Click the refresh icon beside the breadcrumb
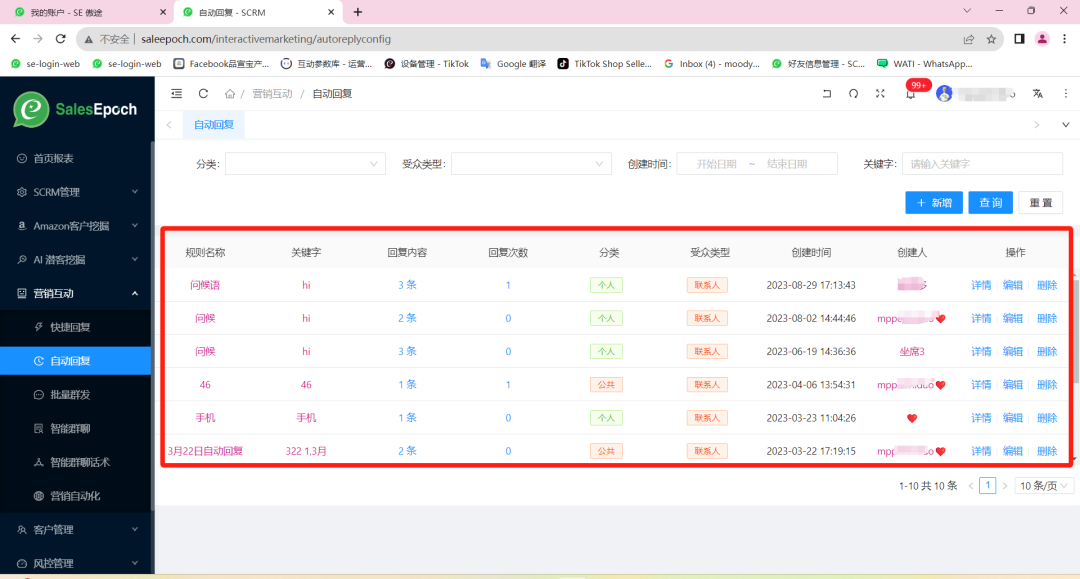Viewport: 1080px width, 579px height. pos(203,94)
